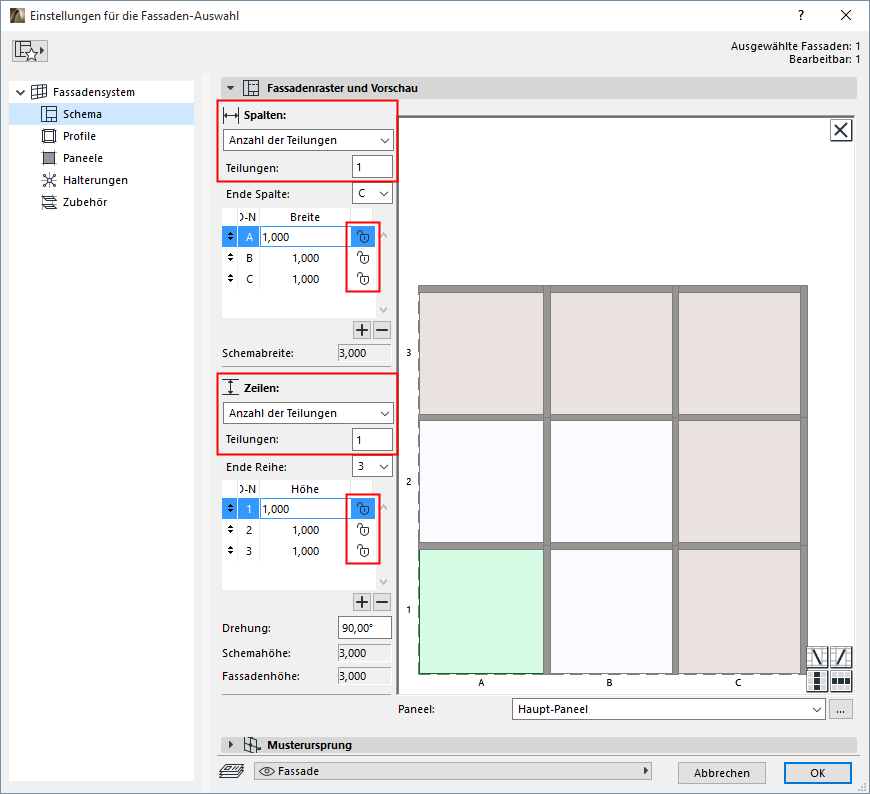This screenshot has width=870, height=794.
Task: Select the preview panel at column B row 2
Action: 611,481
